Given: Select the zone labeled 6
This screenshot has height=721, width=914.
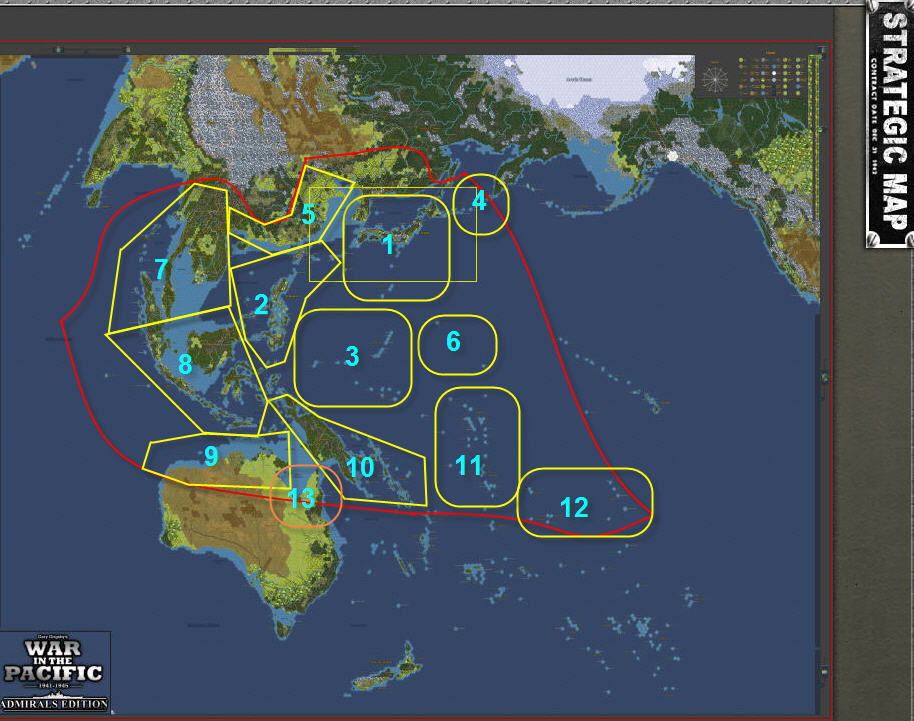Looking at the screenshot, I should 458,344.
